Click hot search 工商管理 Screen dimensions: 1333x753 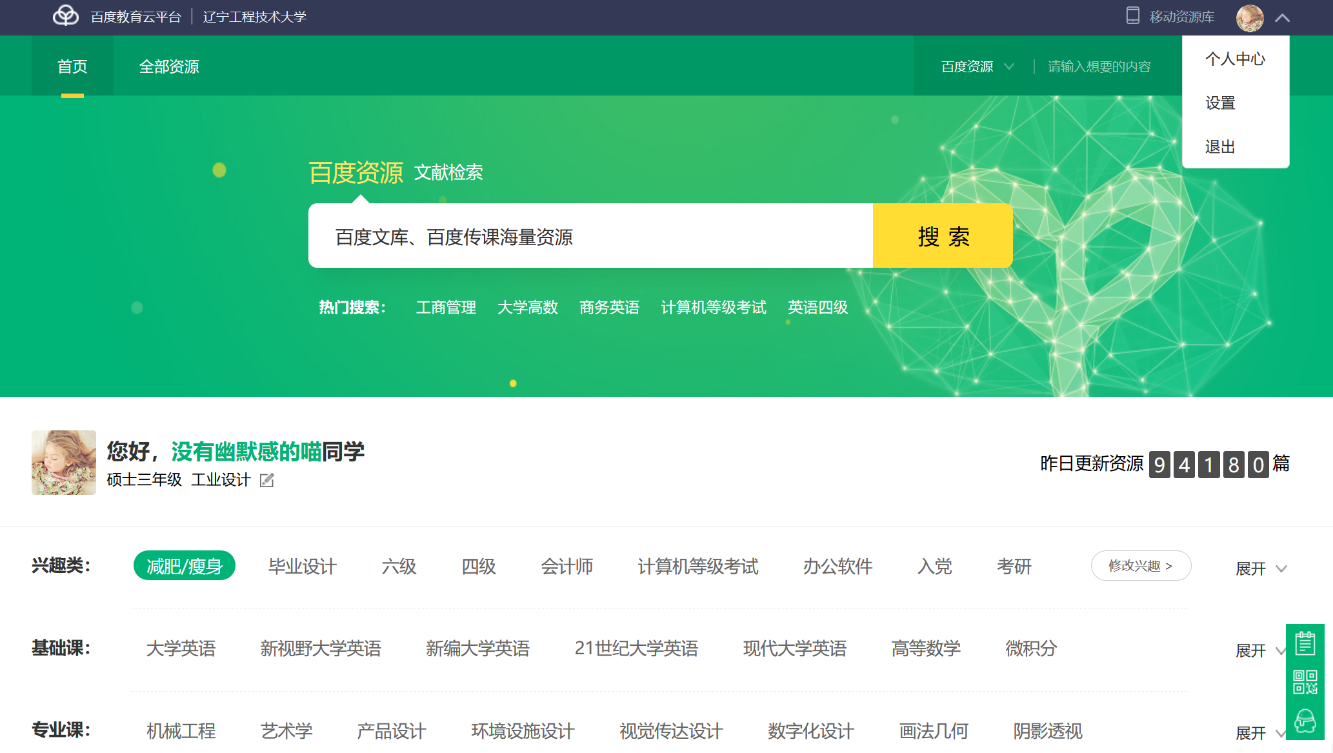tap(446, 308)
